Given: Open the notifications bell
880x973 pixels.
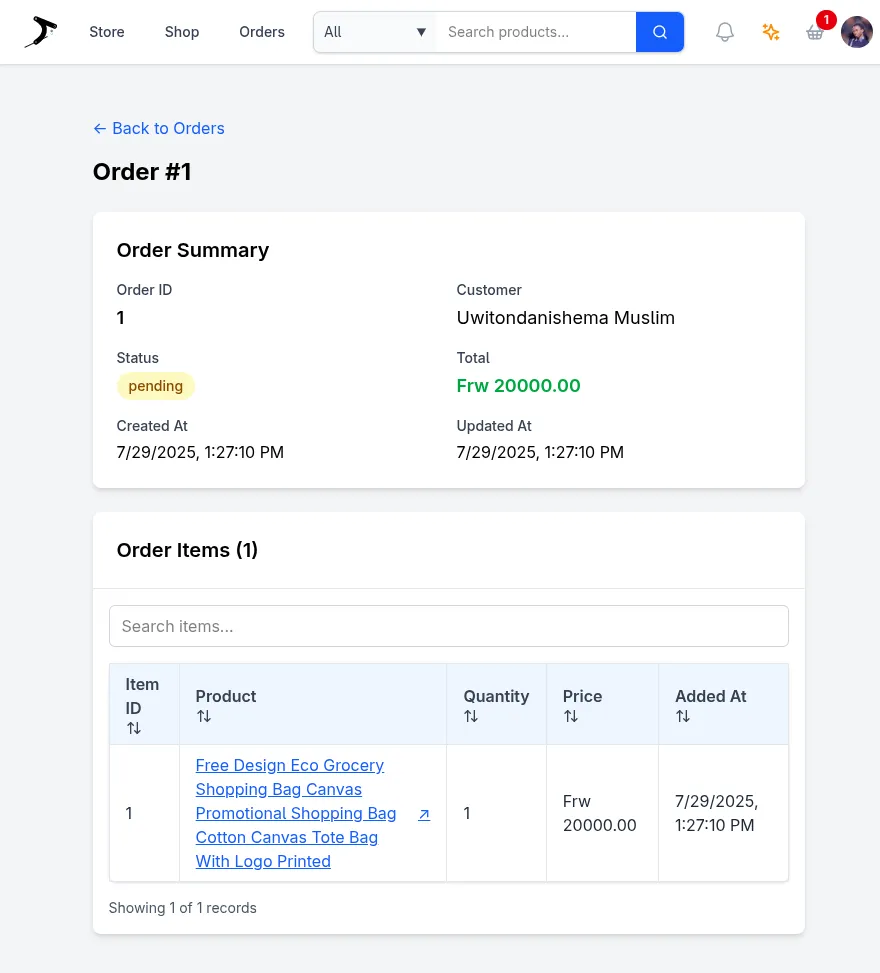Looking at the screenshot, I should tap(725, 32).
